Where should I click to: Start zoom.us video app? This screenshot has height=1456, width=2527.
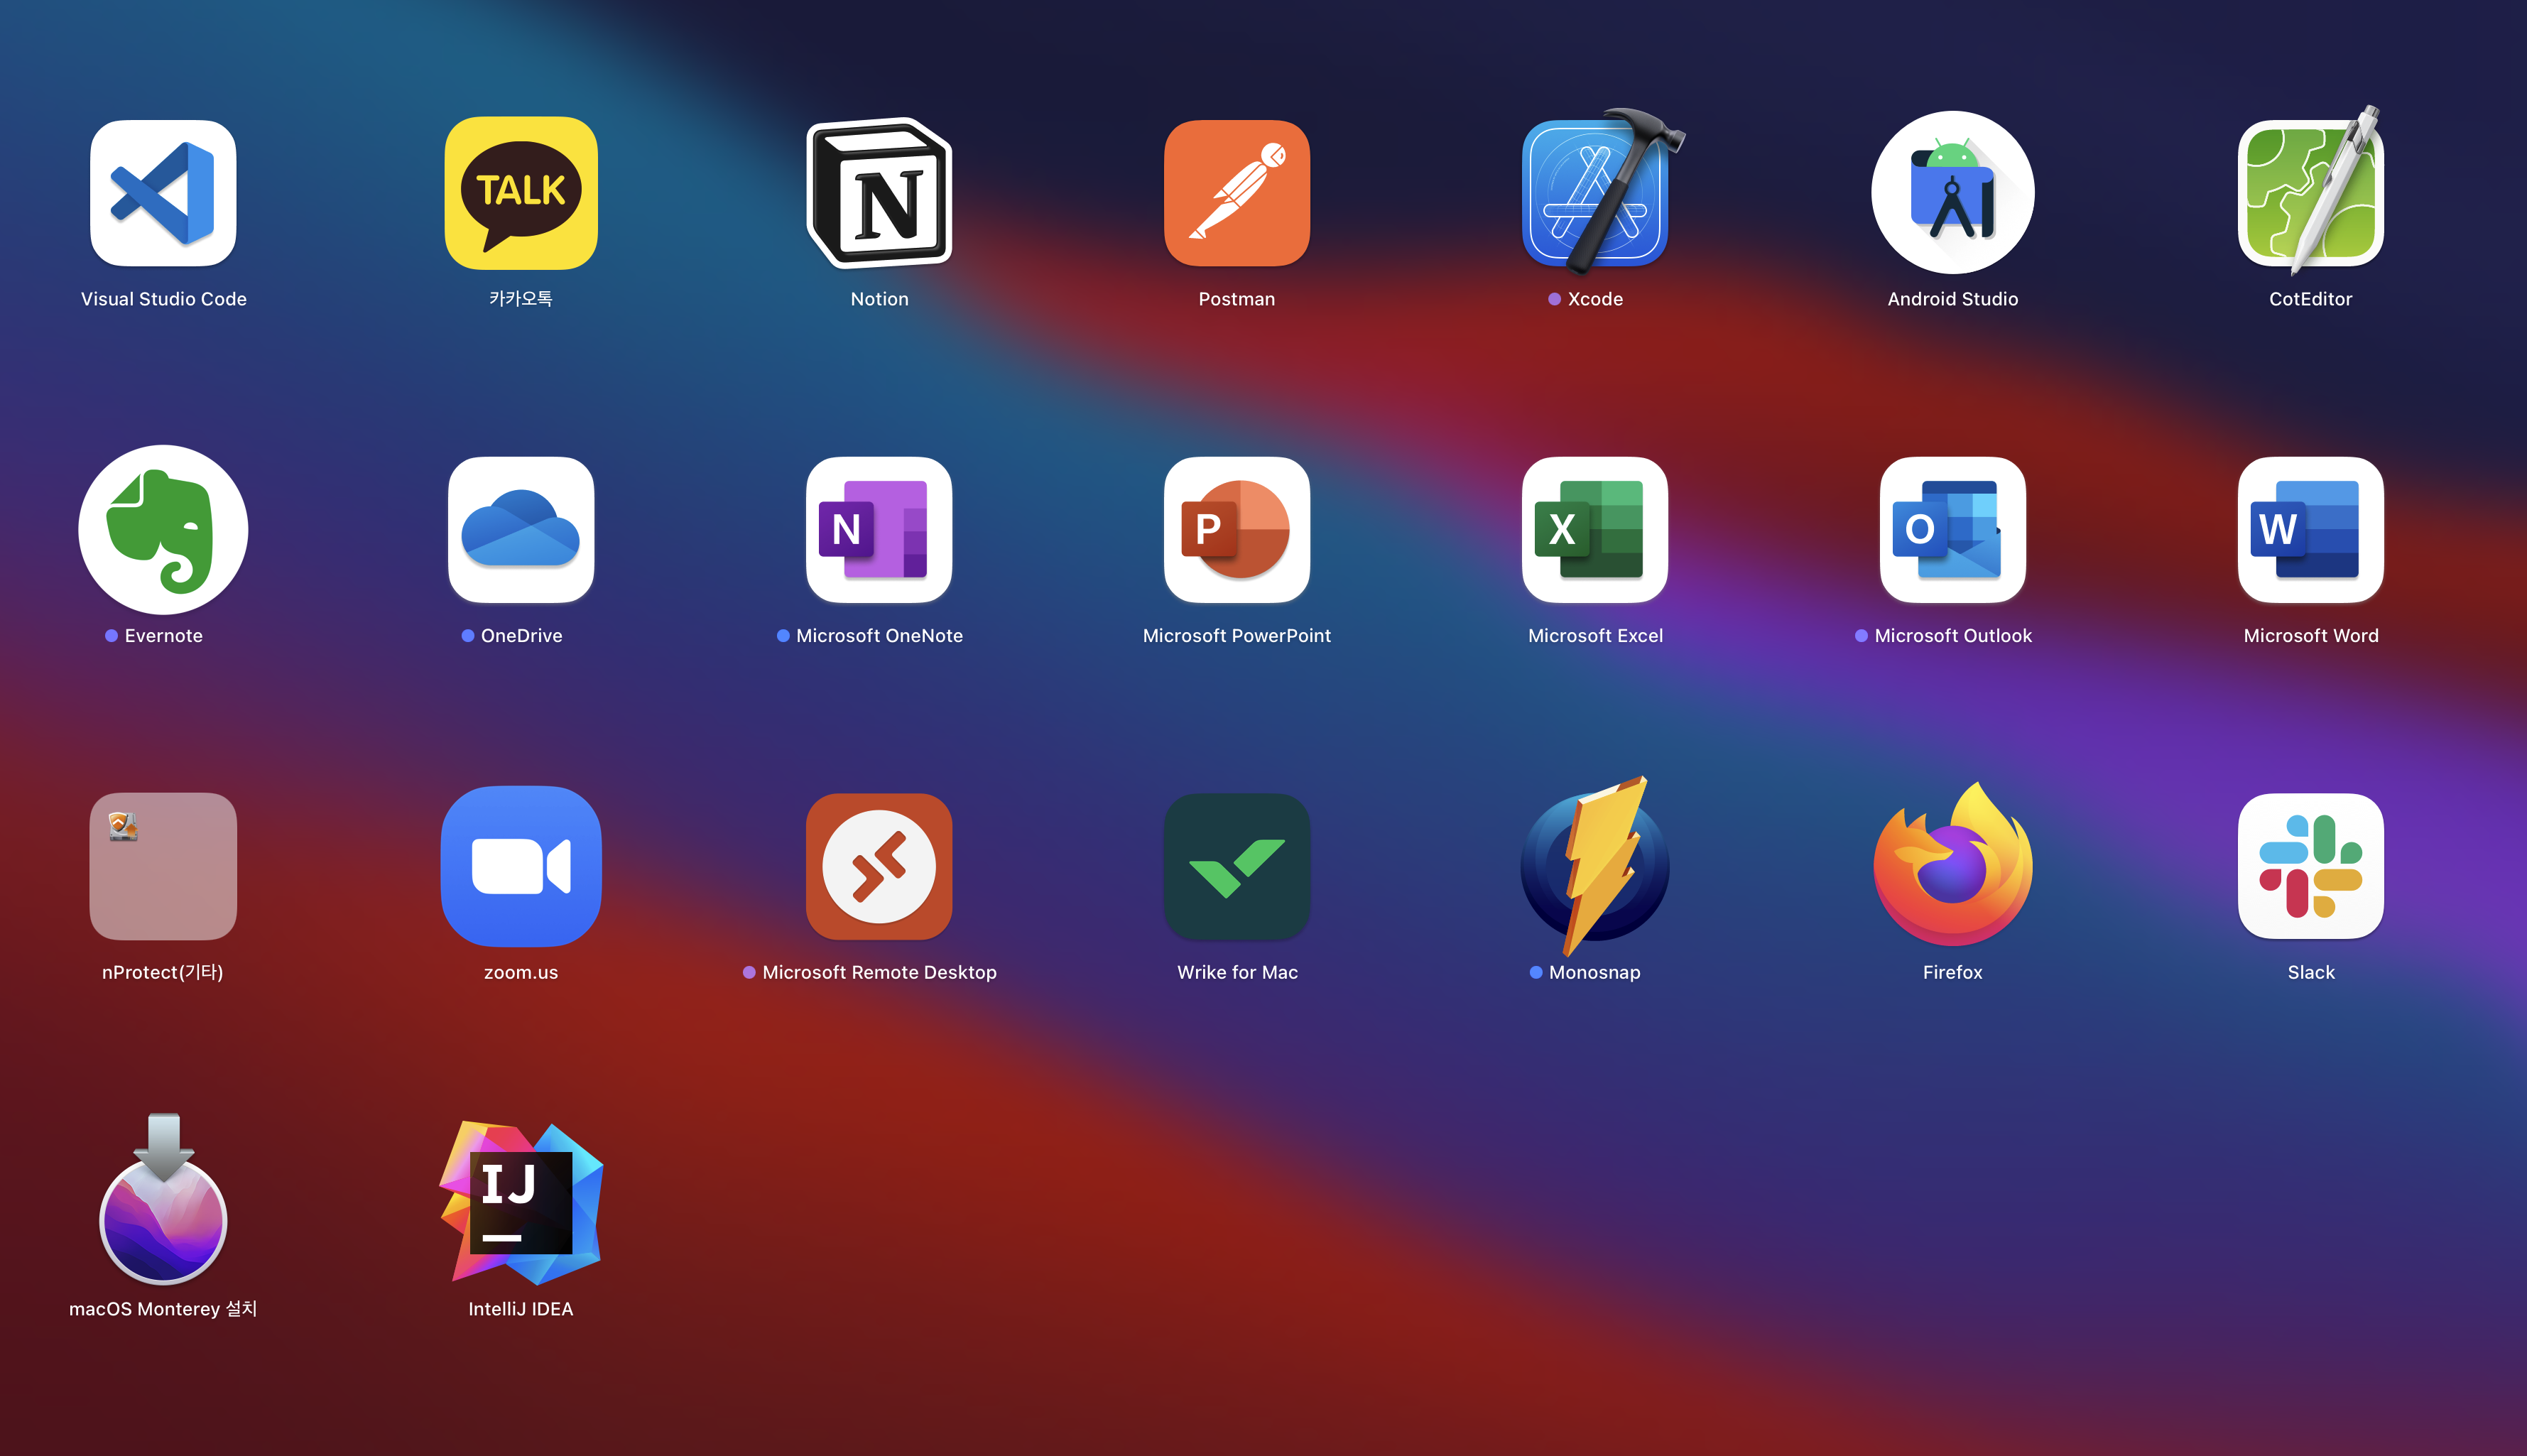(x=521, y=866)
